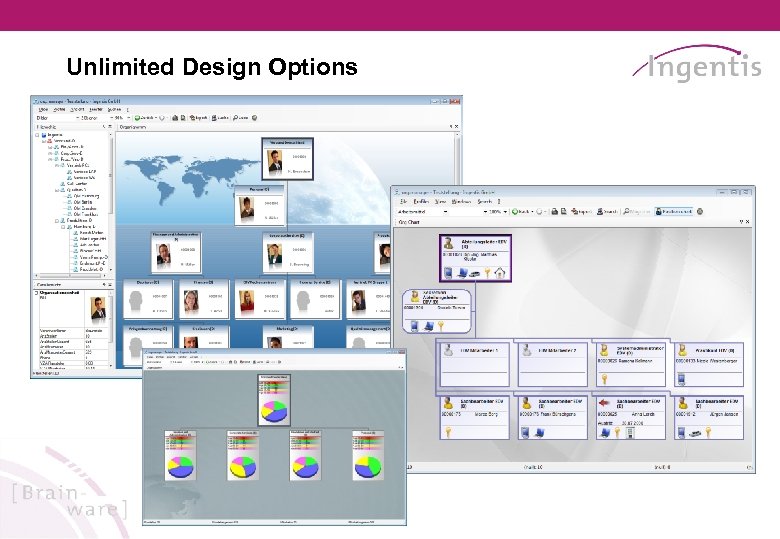Viewport: 780px width, 539px height.
Task: Click laptop icon in rounded assistant box
Action: (x=428, y=326)
